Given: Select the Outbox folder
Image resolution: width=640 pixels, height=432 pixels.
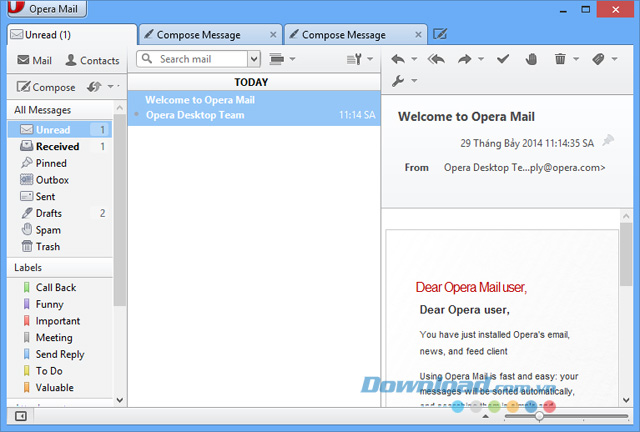Looking at the screenshot, I should point(60,180).
